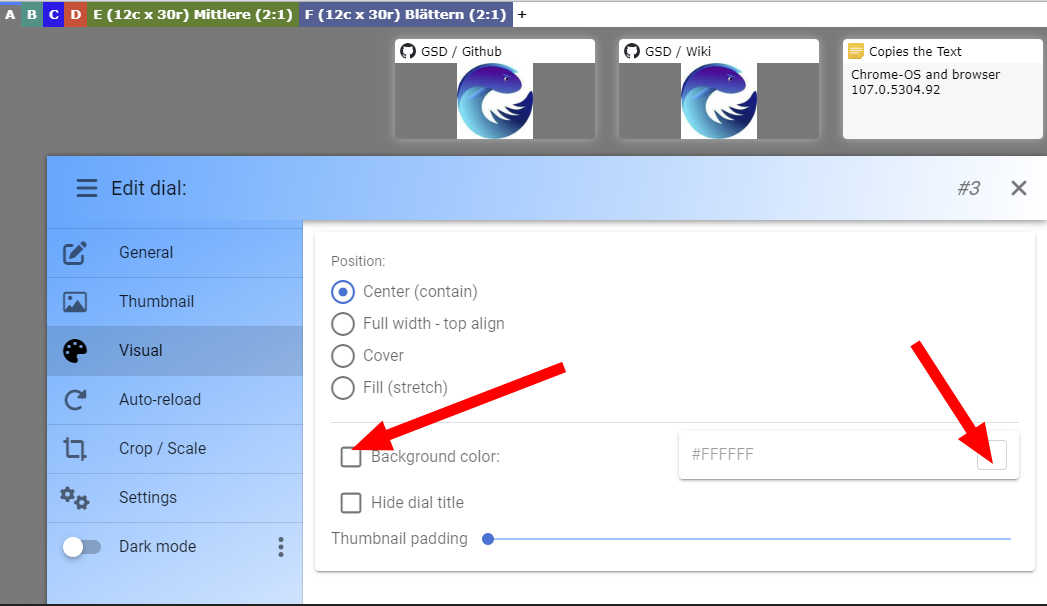
Task: Adjust the Thumbnail padding slider
Action: [488, 538]
